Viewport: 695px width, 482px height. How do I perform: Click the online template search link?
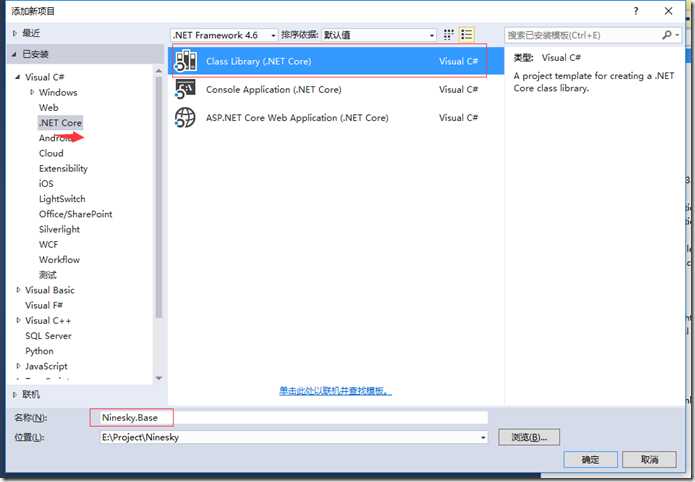(x=336, y=391)
